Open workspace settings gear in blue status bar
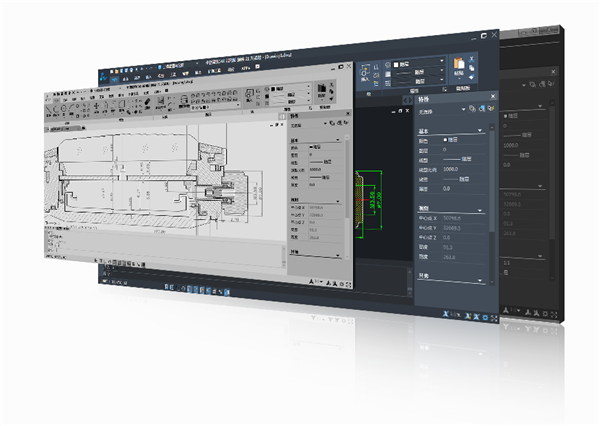The image size is (600, 426). pyautogui.click(x=485, y=317)
